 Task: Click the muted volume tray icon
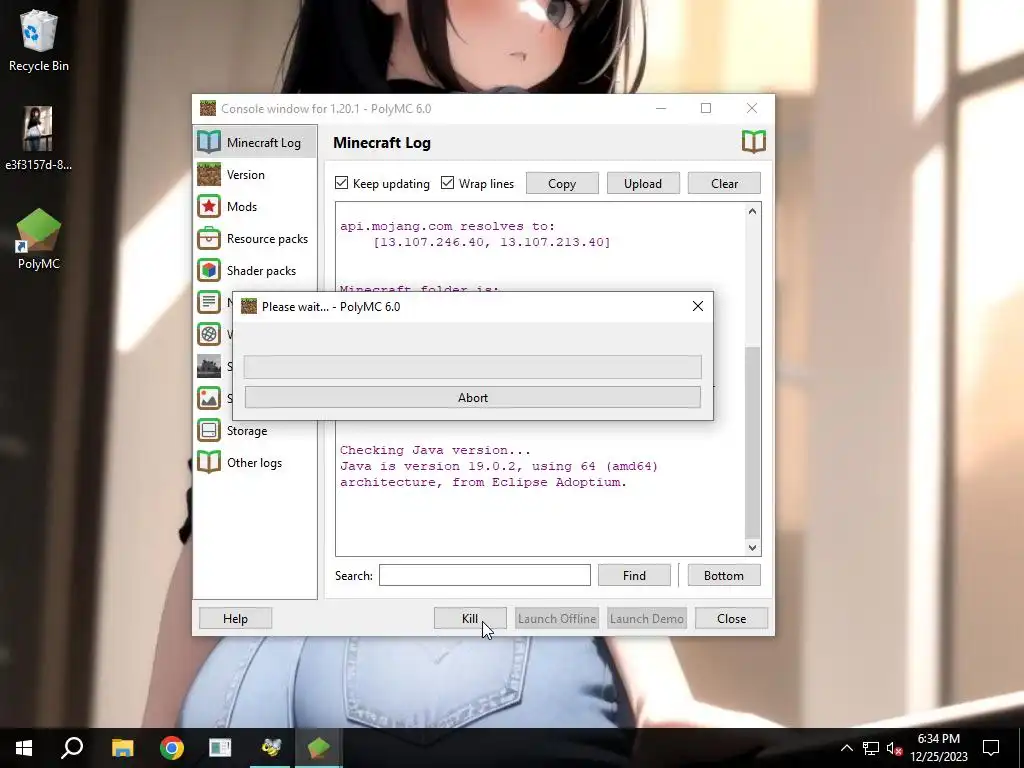(x=894, y=748)
